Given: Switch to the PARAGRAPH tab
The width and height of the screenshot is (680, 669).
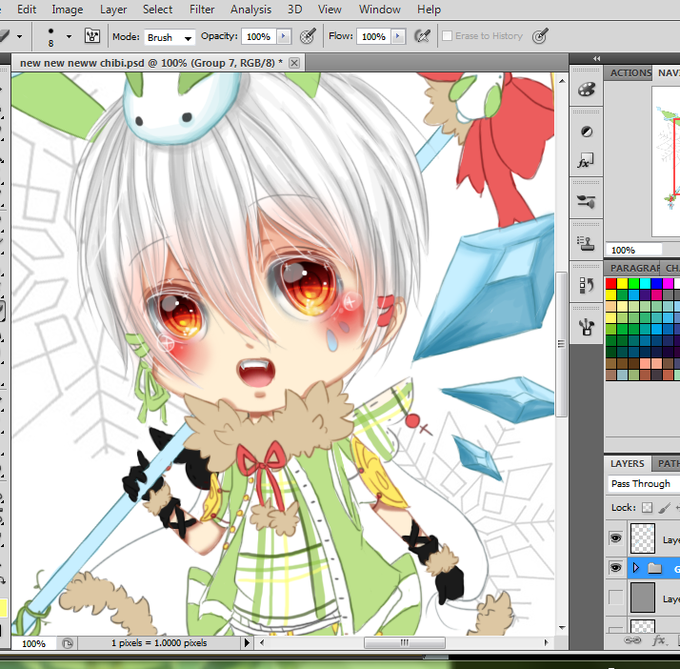Looking at the screenshot, I should point(634,268).
